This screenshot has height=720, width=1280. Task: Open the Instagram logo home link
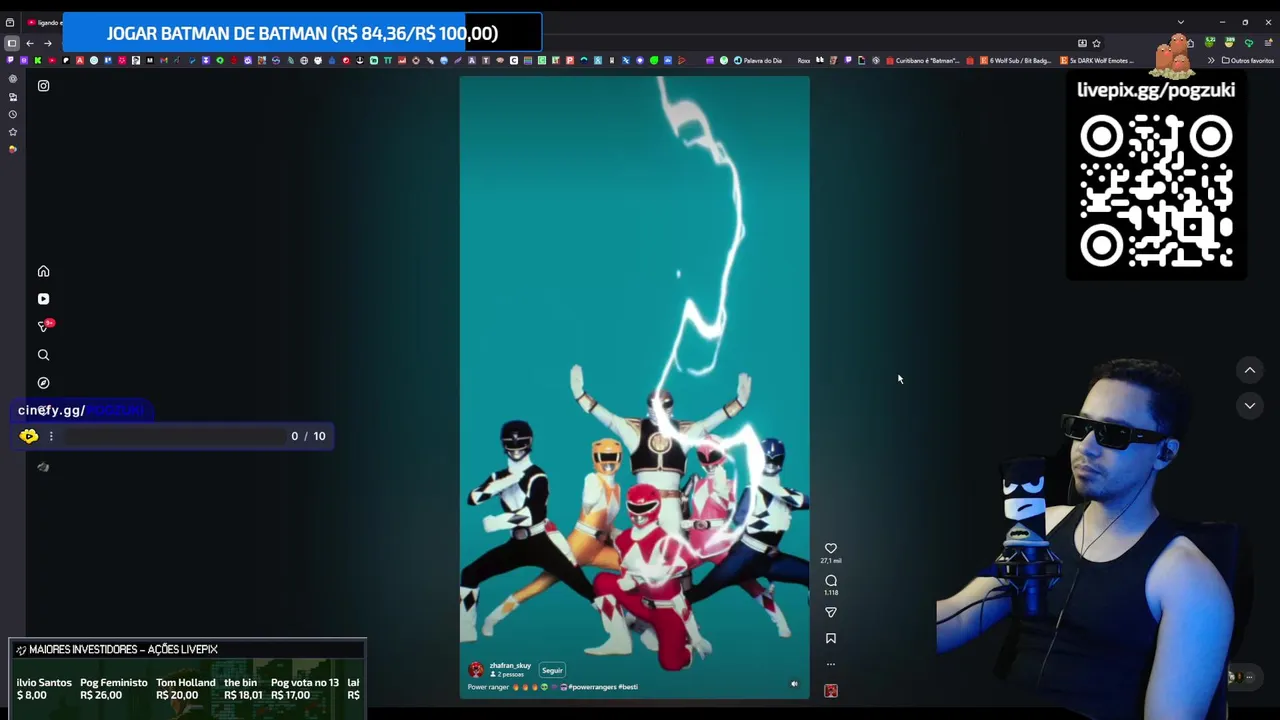(43, 86)
